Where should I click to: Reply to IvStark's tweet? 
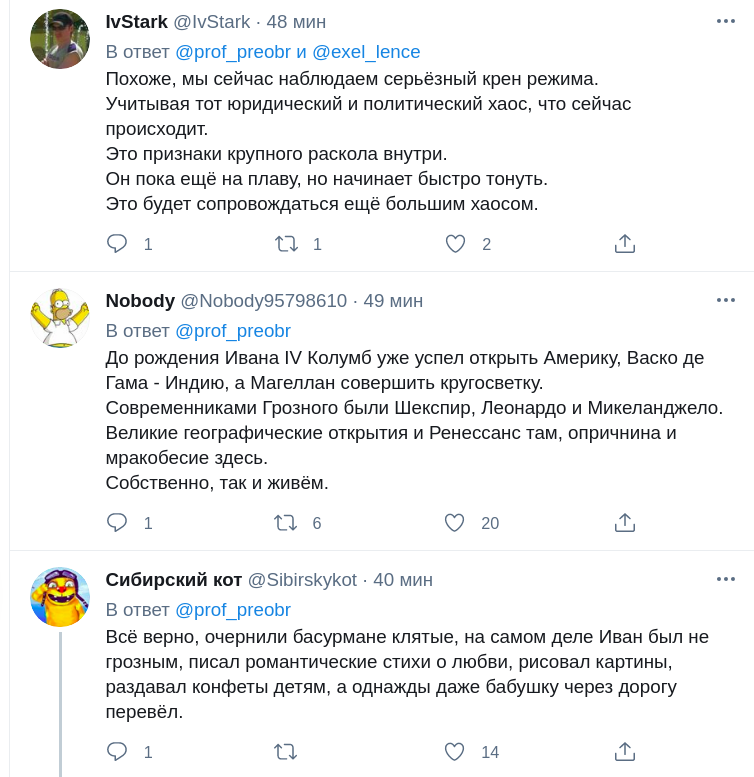tap(117, 243)
